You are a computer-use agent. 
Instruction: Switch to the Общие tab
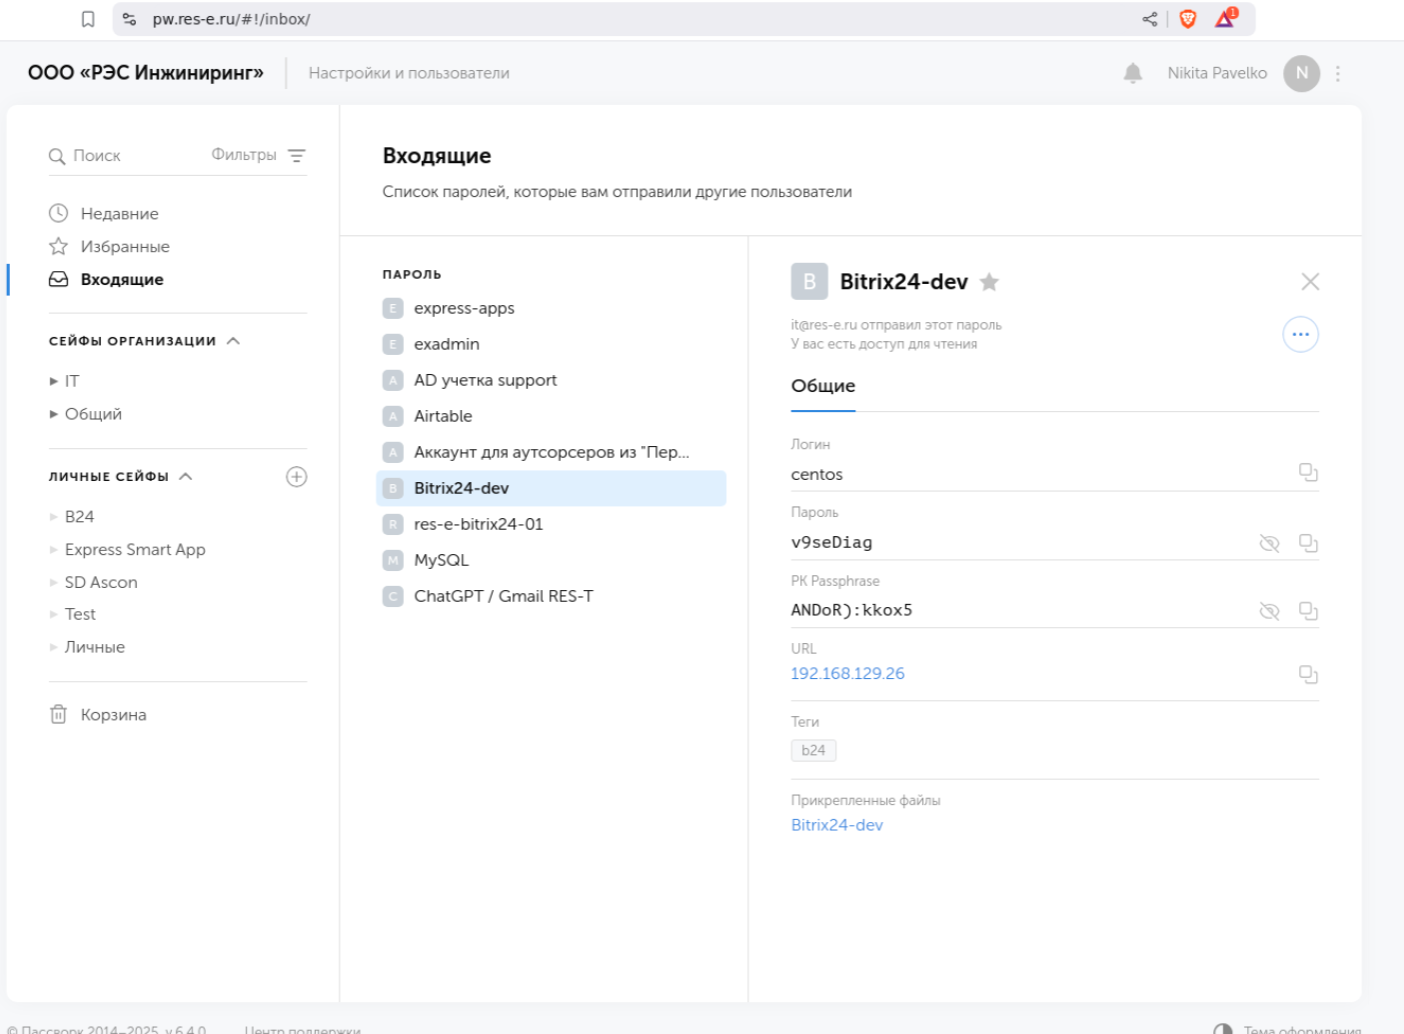822,386
